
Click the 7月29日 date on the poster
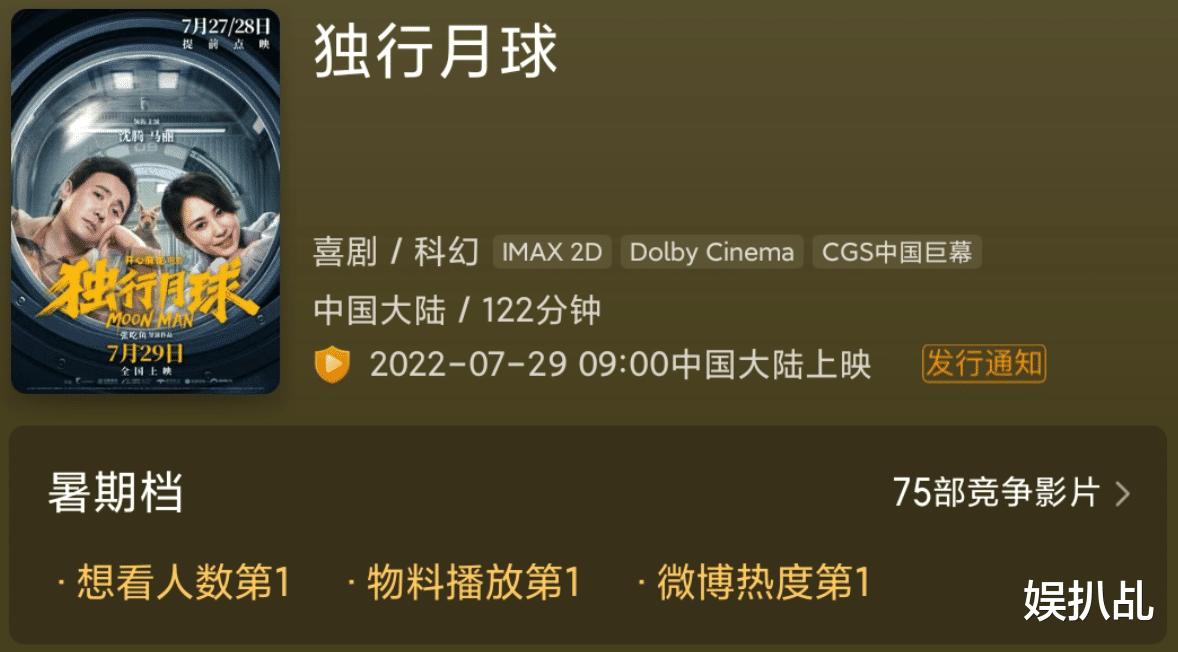[146, 351]
